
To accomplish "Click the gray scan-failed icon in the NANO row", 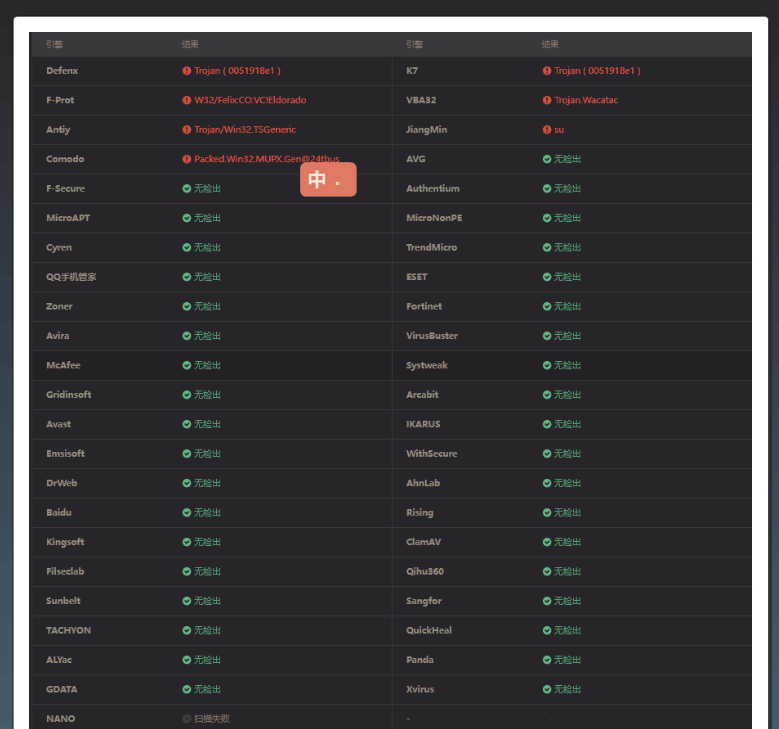I will point(187,719).
